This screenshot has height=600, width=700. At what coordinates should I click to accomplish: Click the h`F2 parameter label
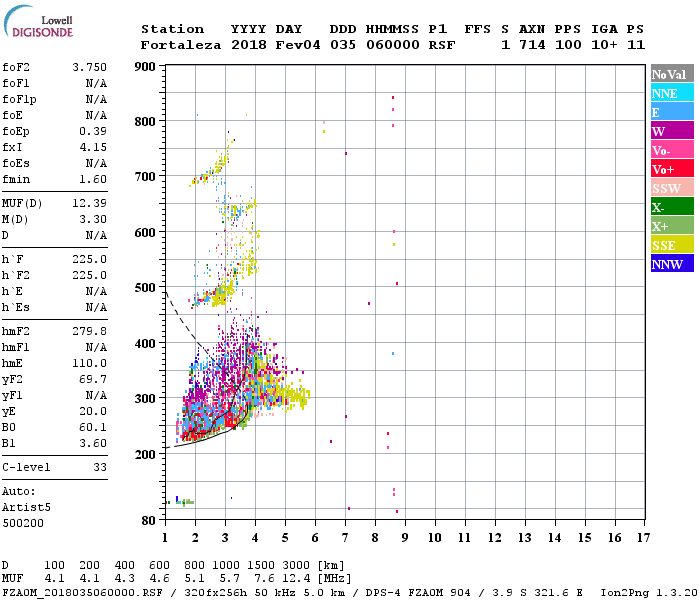[x=16, y=275]
